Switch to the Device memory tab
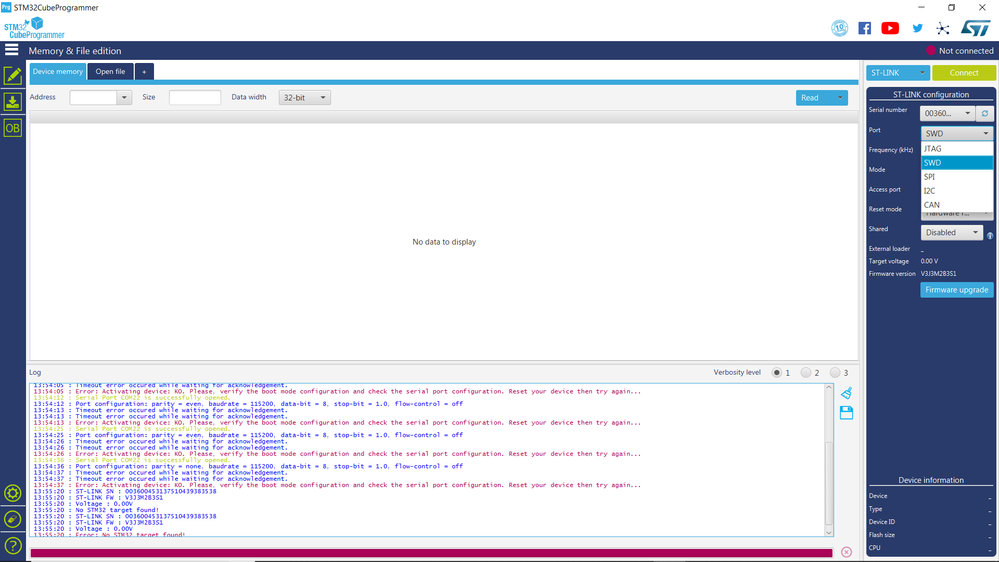999x562 pixels. tap(57, 71)
